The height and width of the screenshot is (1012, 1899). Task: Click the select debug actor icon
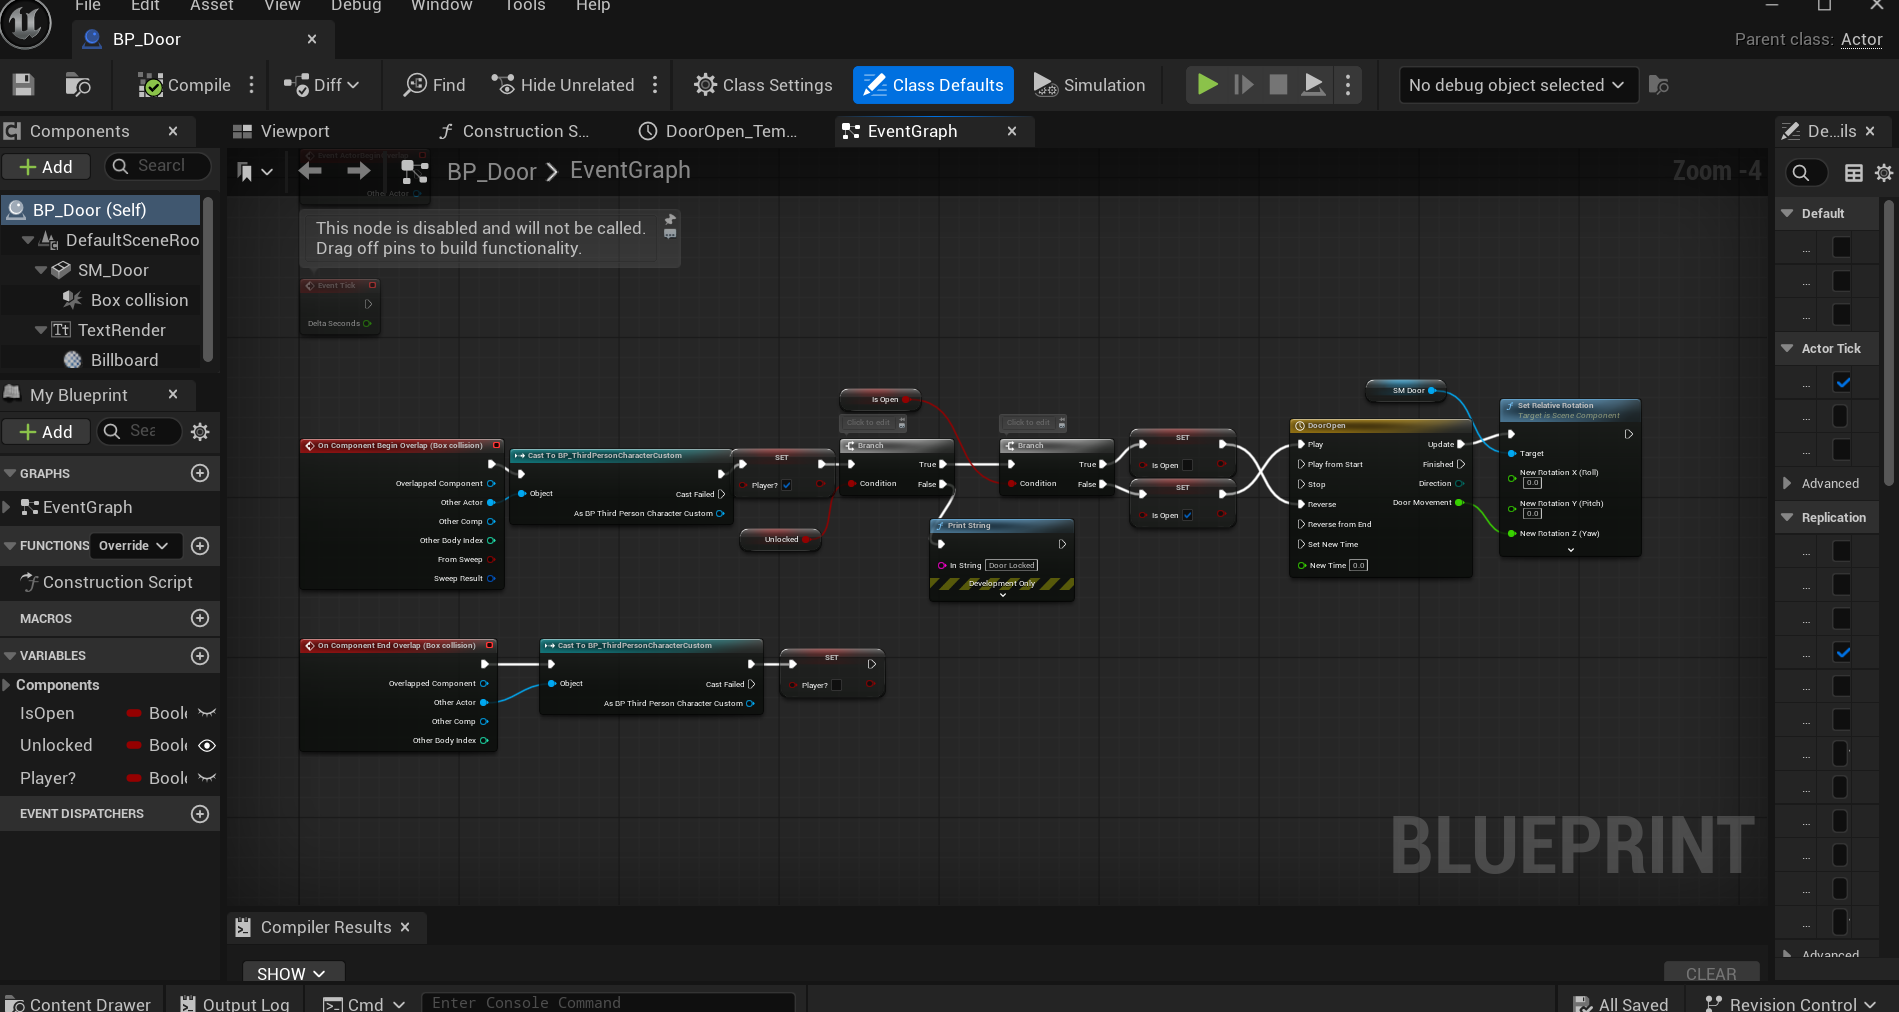1658,85
